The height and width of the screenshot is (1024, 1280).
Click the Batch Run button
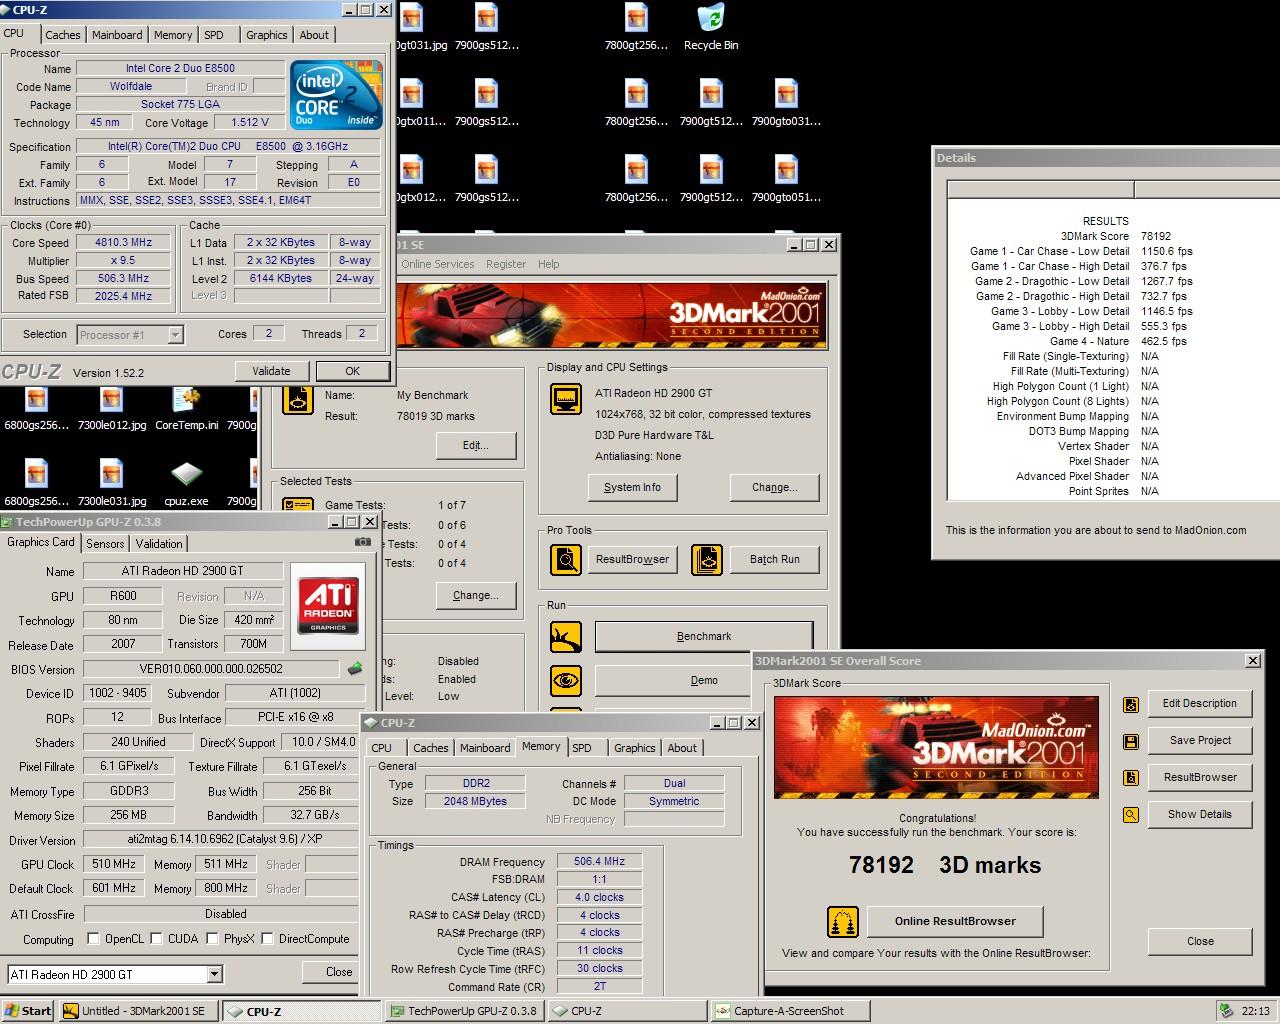click(x=775, y=559)
